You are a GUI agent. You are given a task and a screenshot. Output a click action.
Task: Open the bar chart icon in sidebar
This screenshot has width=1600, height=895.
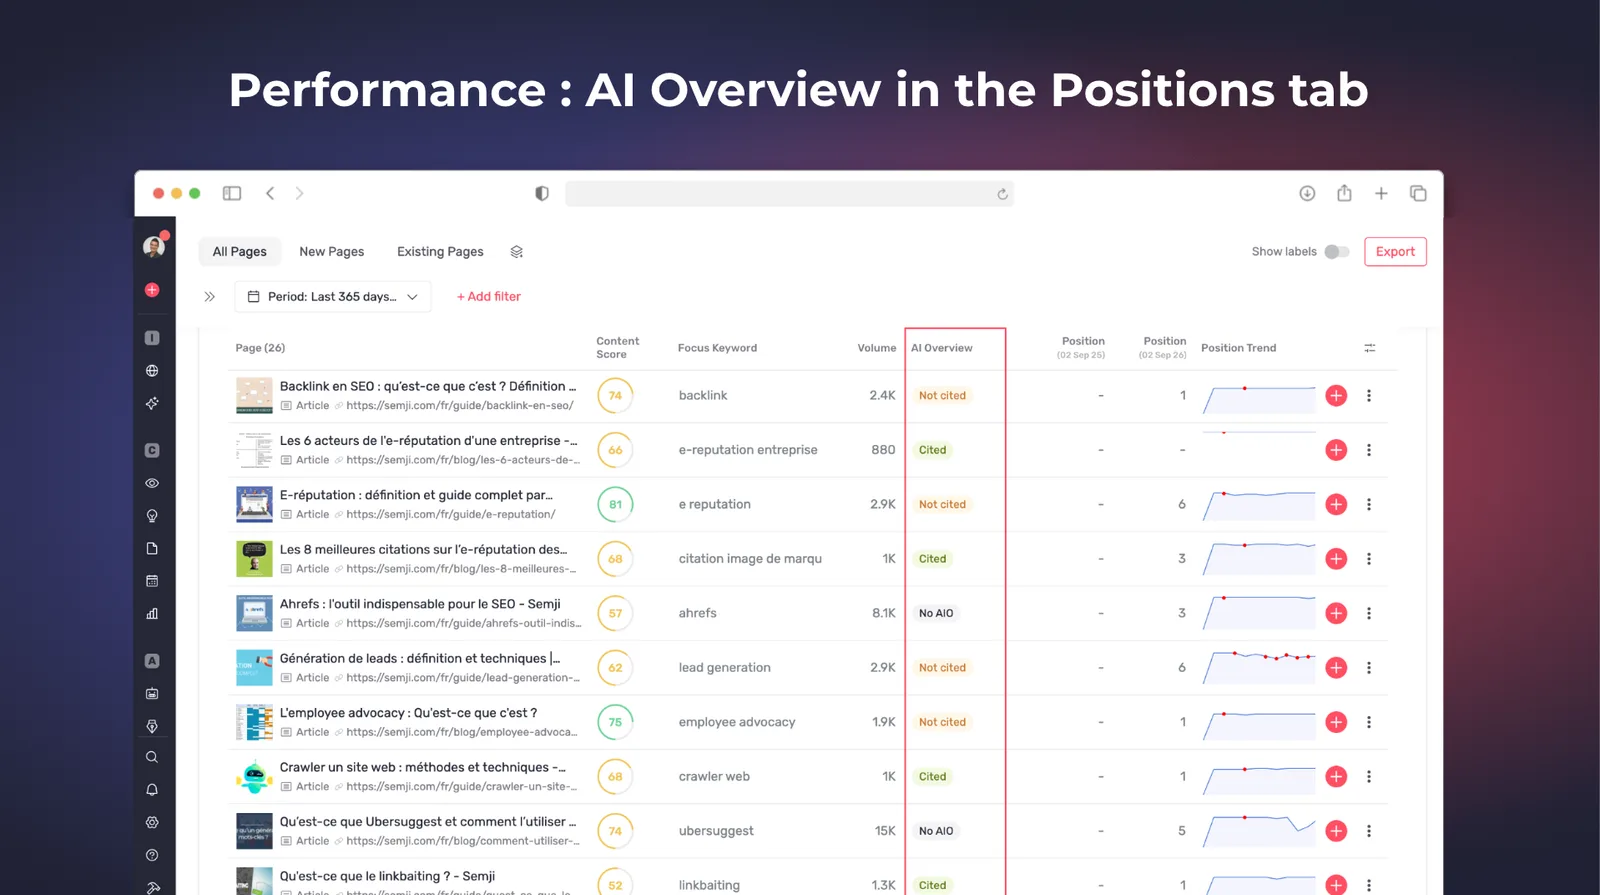click(x=152, y=614)
